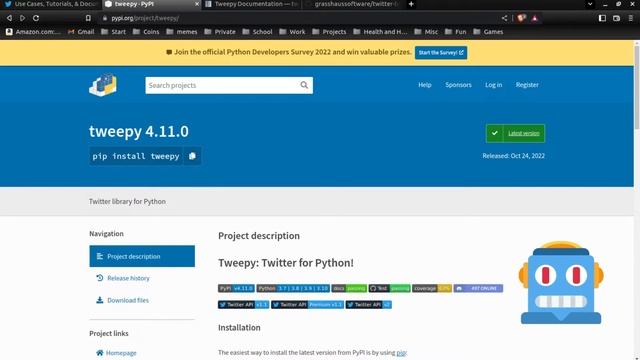This screenshot has height=360, width=640.
Task: Click the PyPI v4.11.0 badge
Action: coord(236,288)
